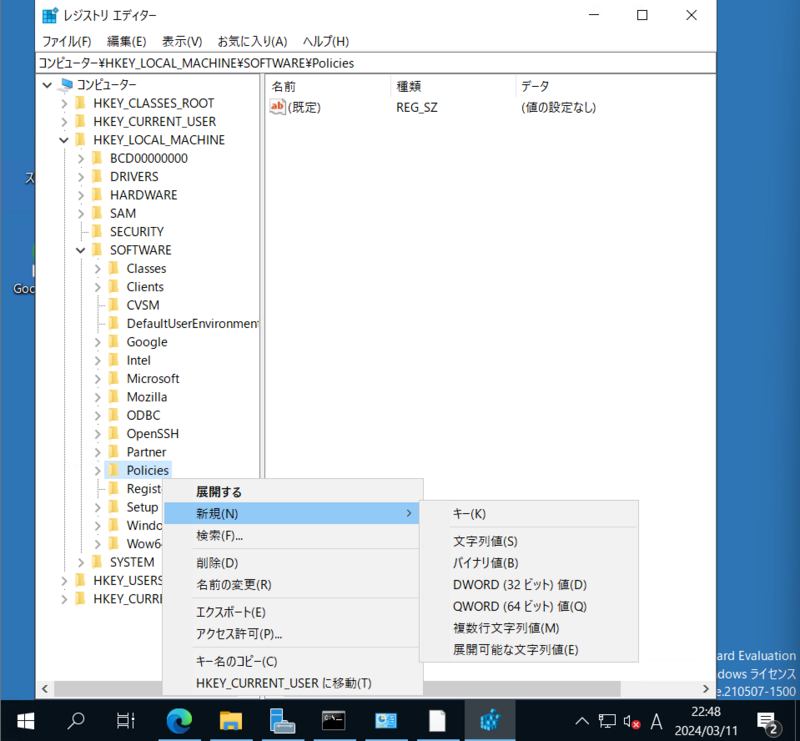Open アクセス許可(P)... from context menu

[x=292, y=634]
